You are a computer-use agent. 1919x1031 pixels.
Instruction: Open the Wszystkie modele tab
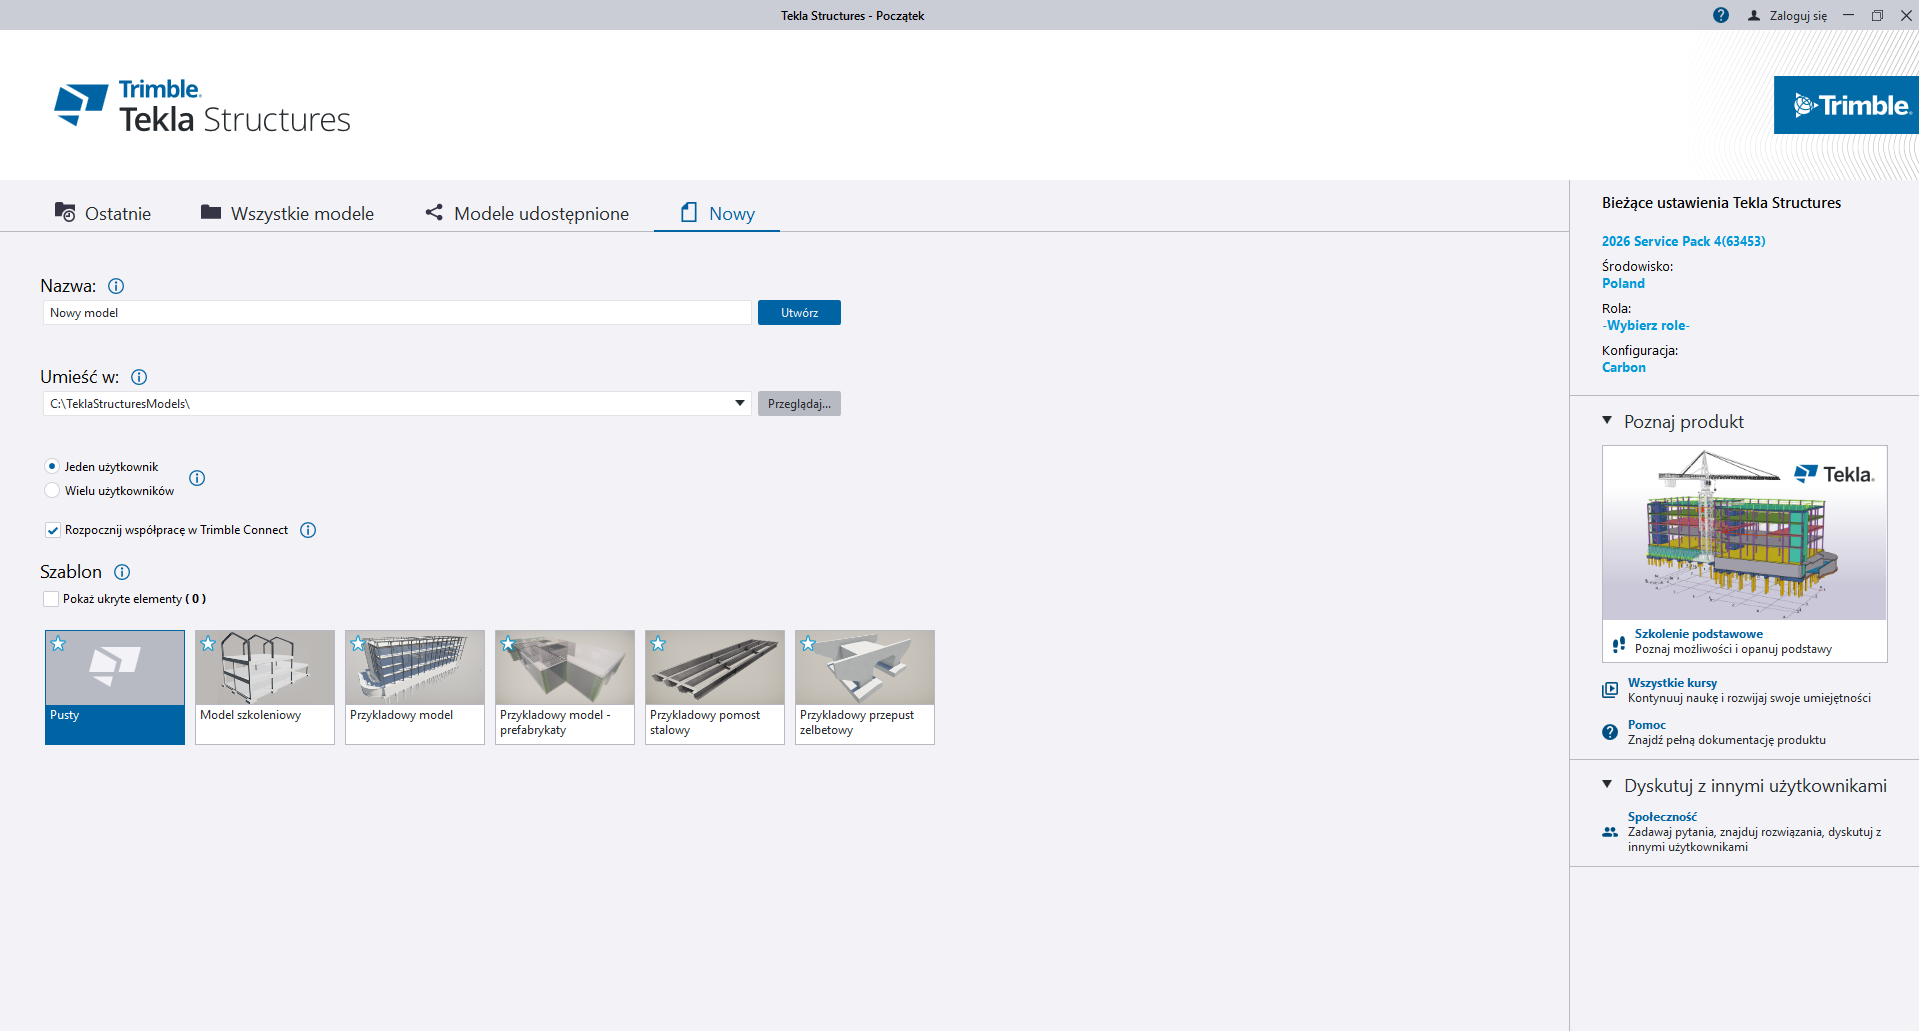coord(287,213)
